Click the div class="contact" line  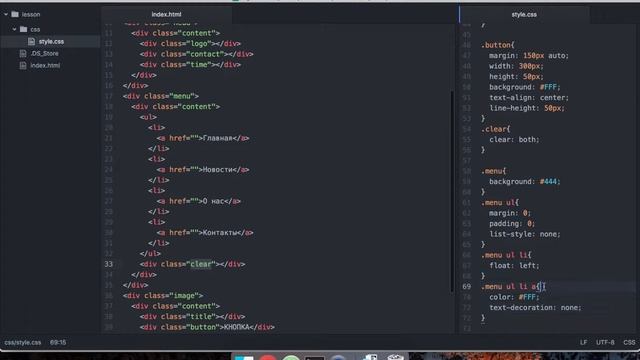[196, 54]
